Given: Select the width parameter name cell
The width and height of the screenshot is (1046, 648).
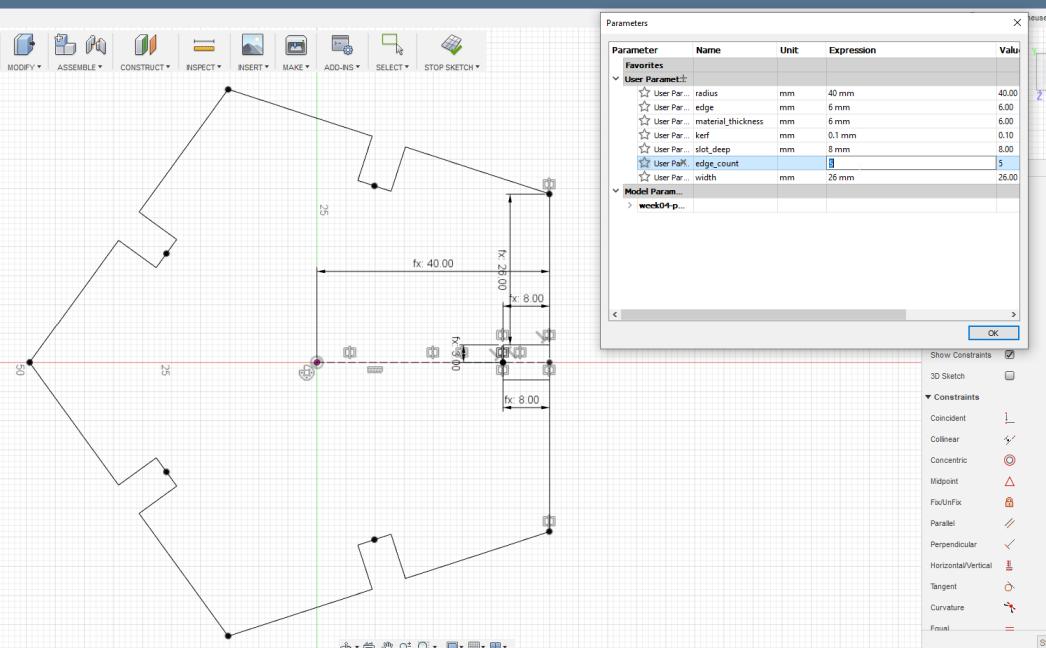Looking at the screenshot, I should 735,177.
